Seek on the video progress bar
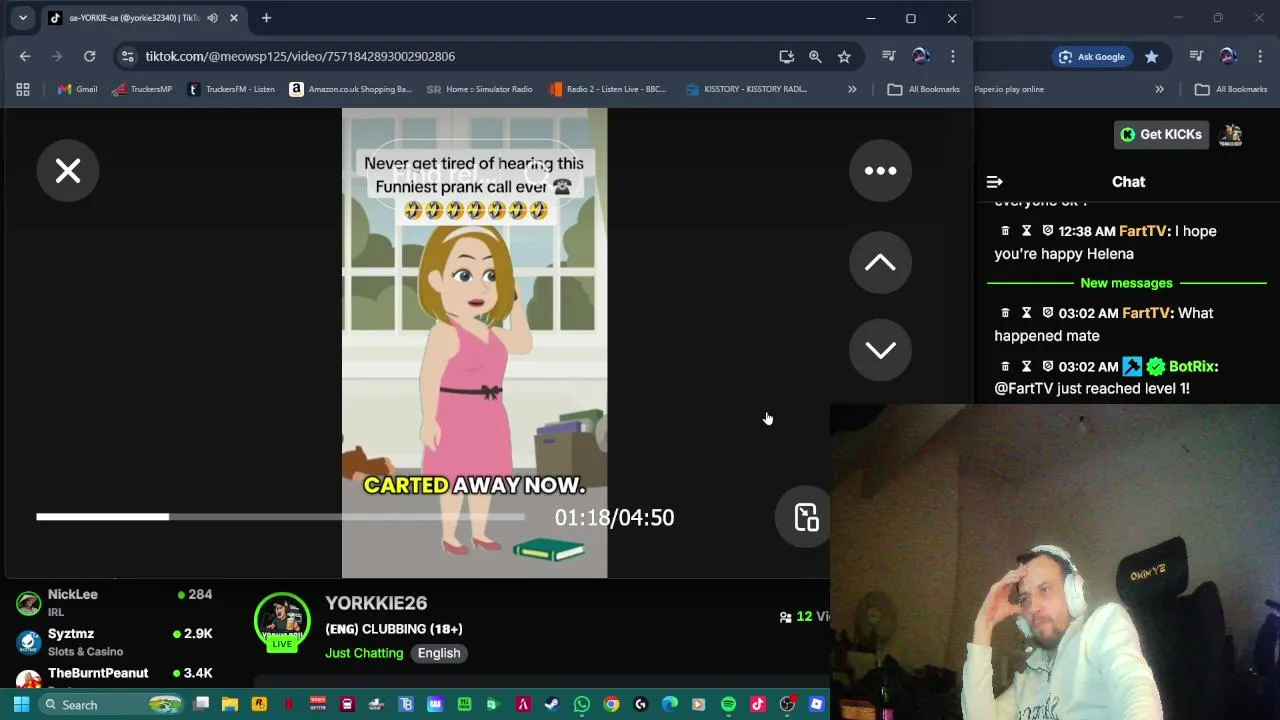This screenshot has width=1280, height=720. (280, 517)
